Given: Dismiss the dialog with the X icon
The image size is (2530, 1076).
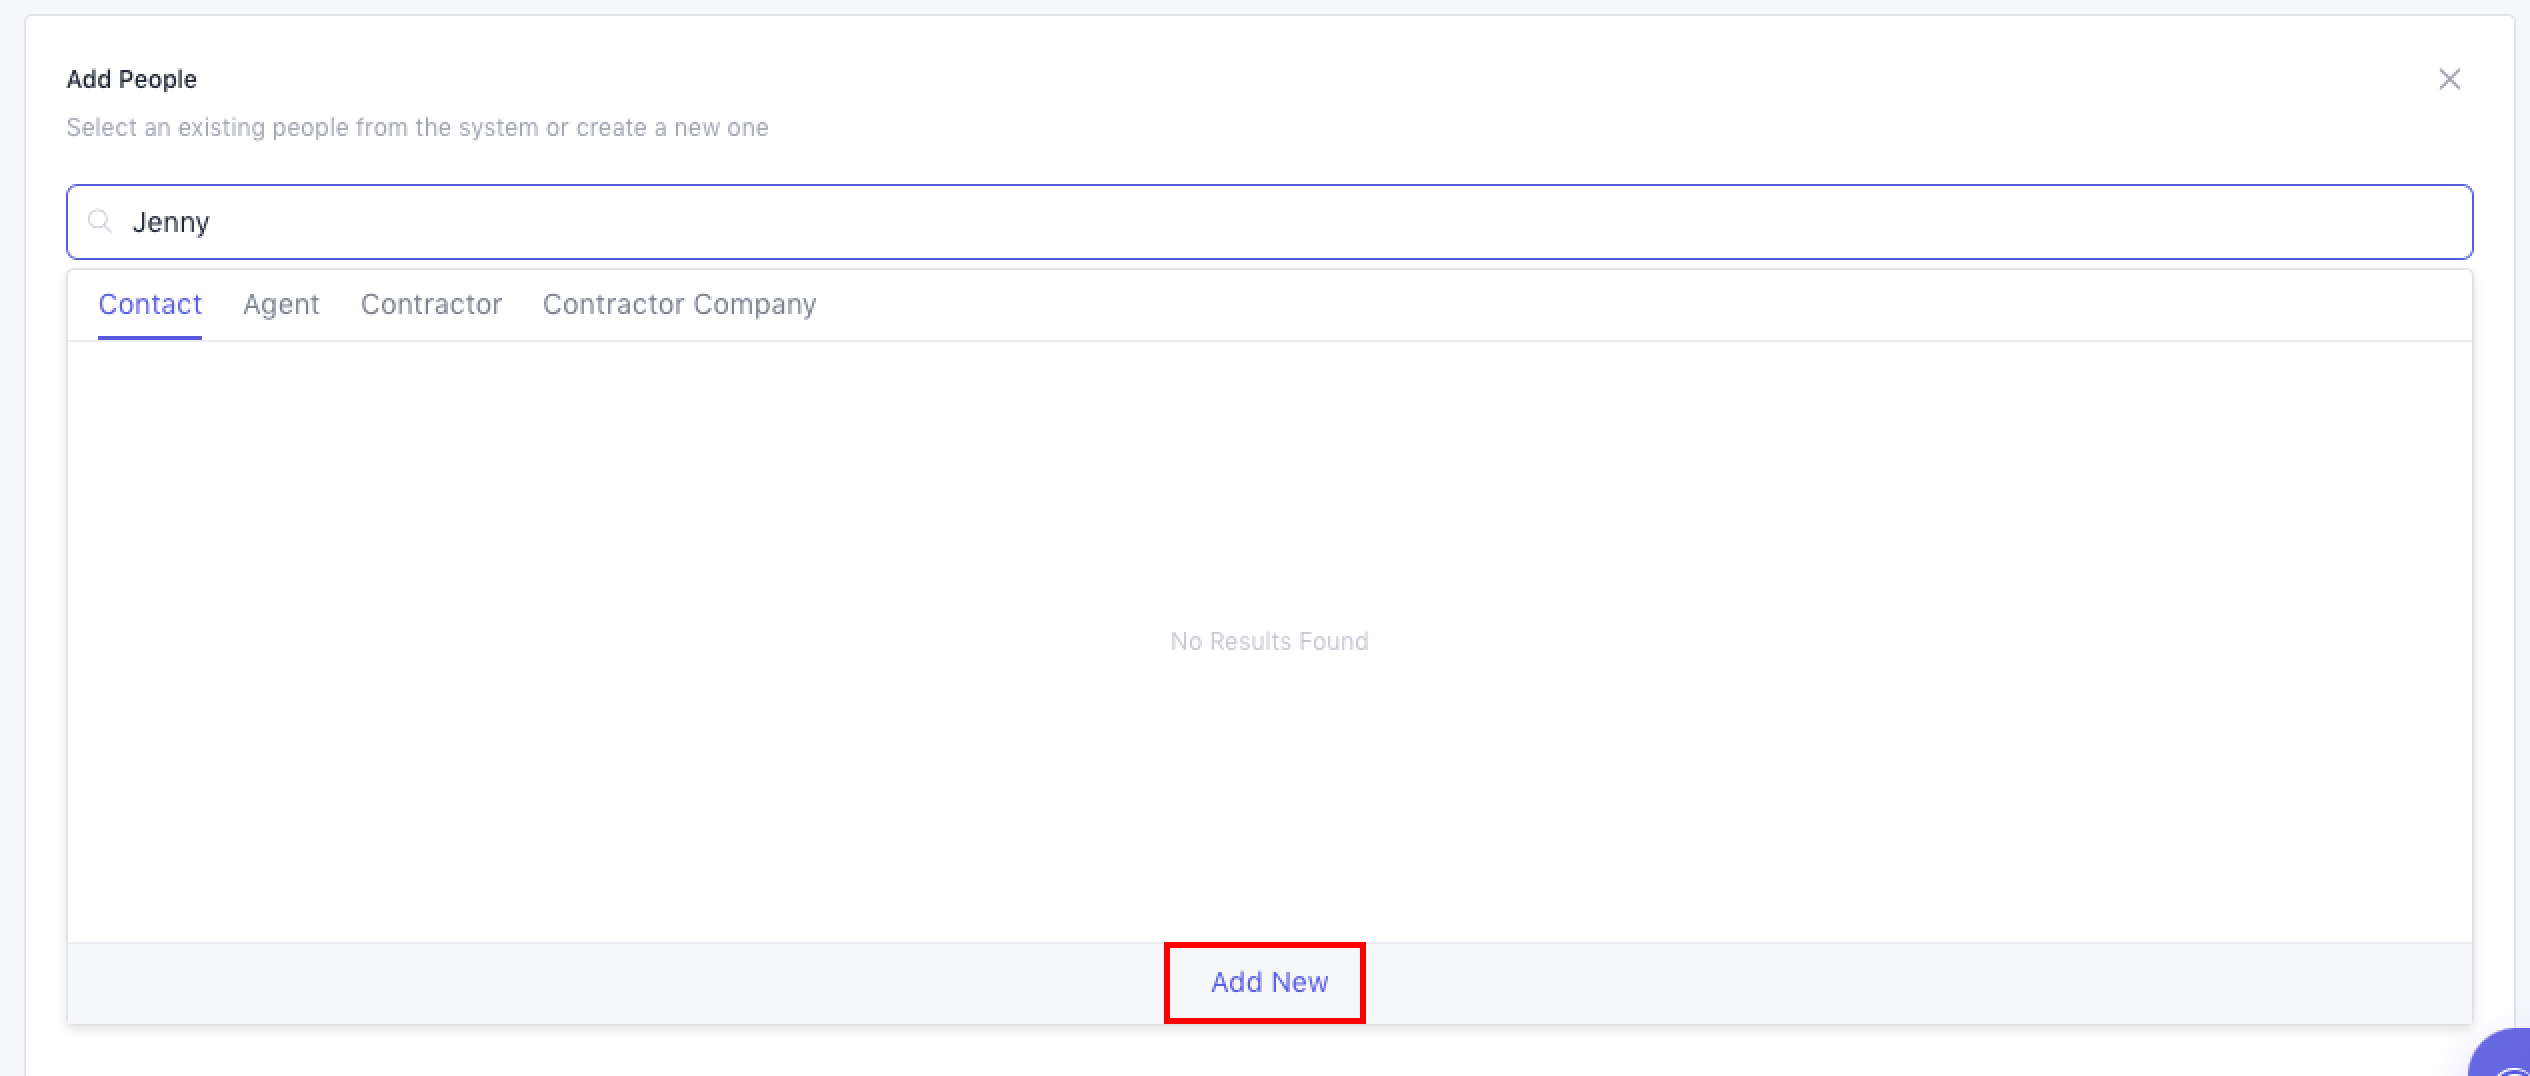Looking at the screenshot, I should click(x=2449, y=79).
